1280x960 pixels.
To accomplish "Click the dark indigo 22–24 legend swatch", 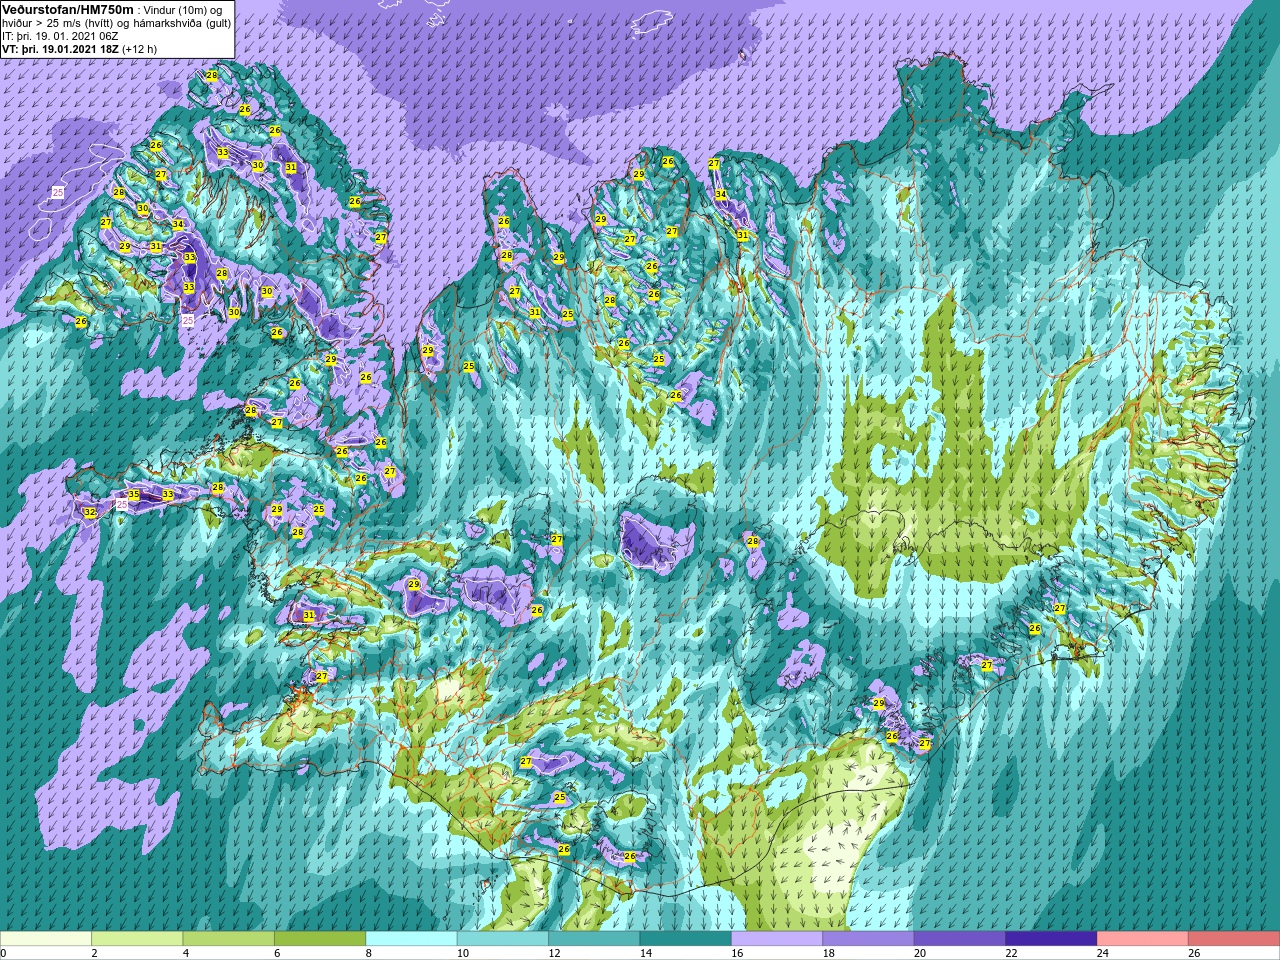I will click(1051, 939).
